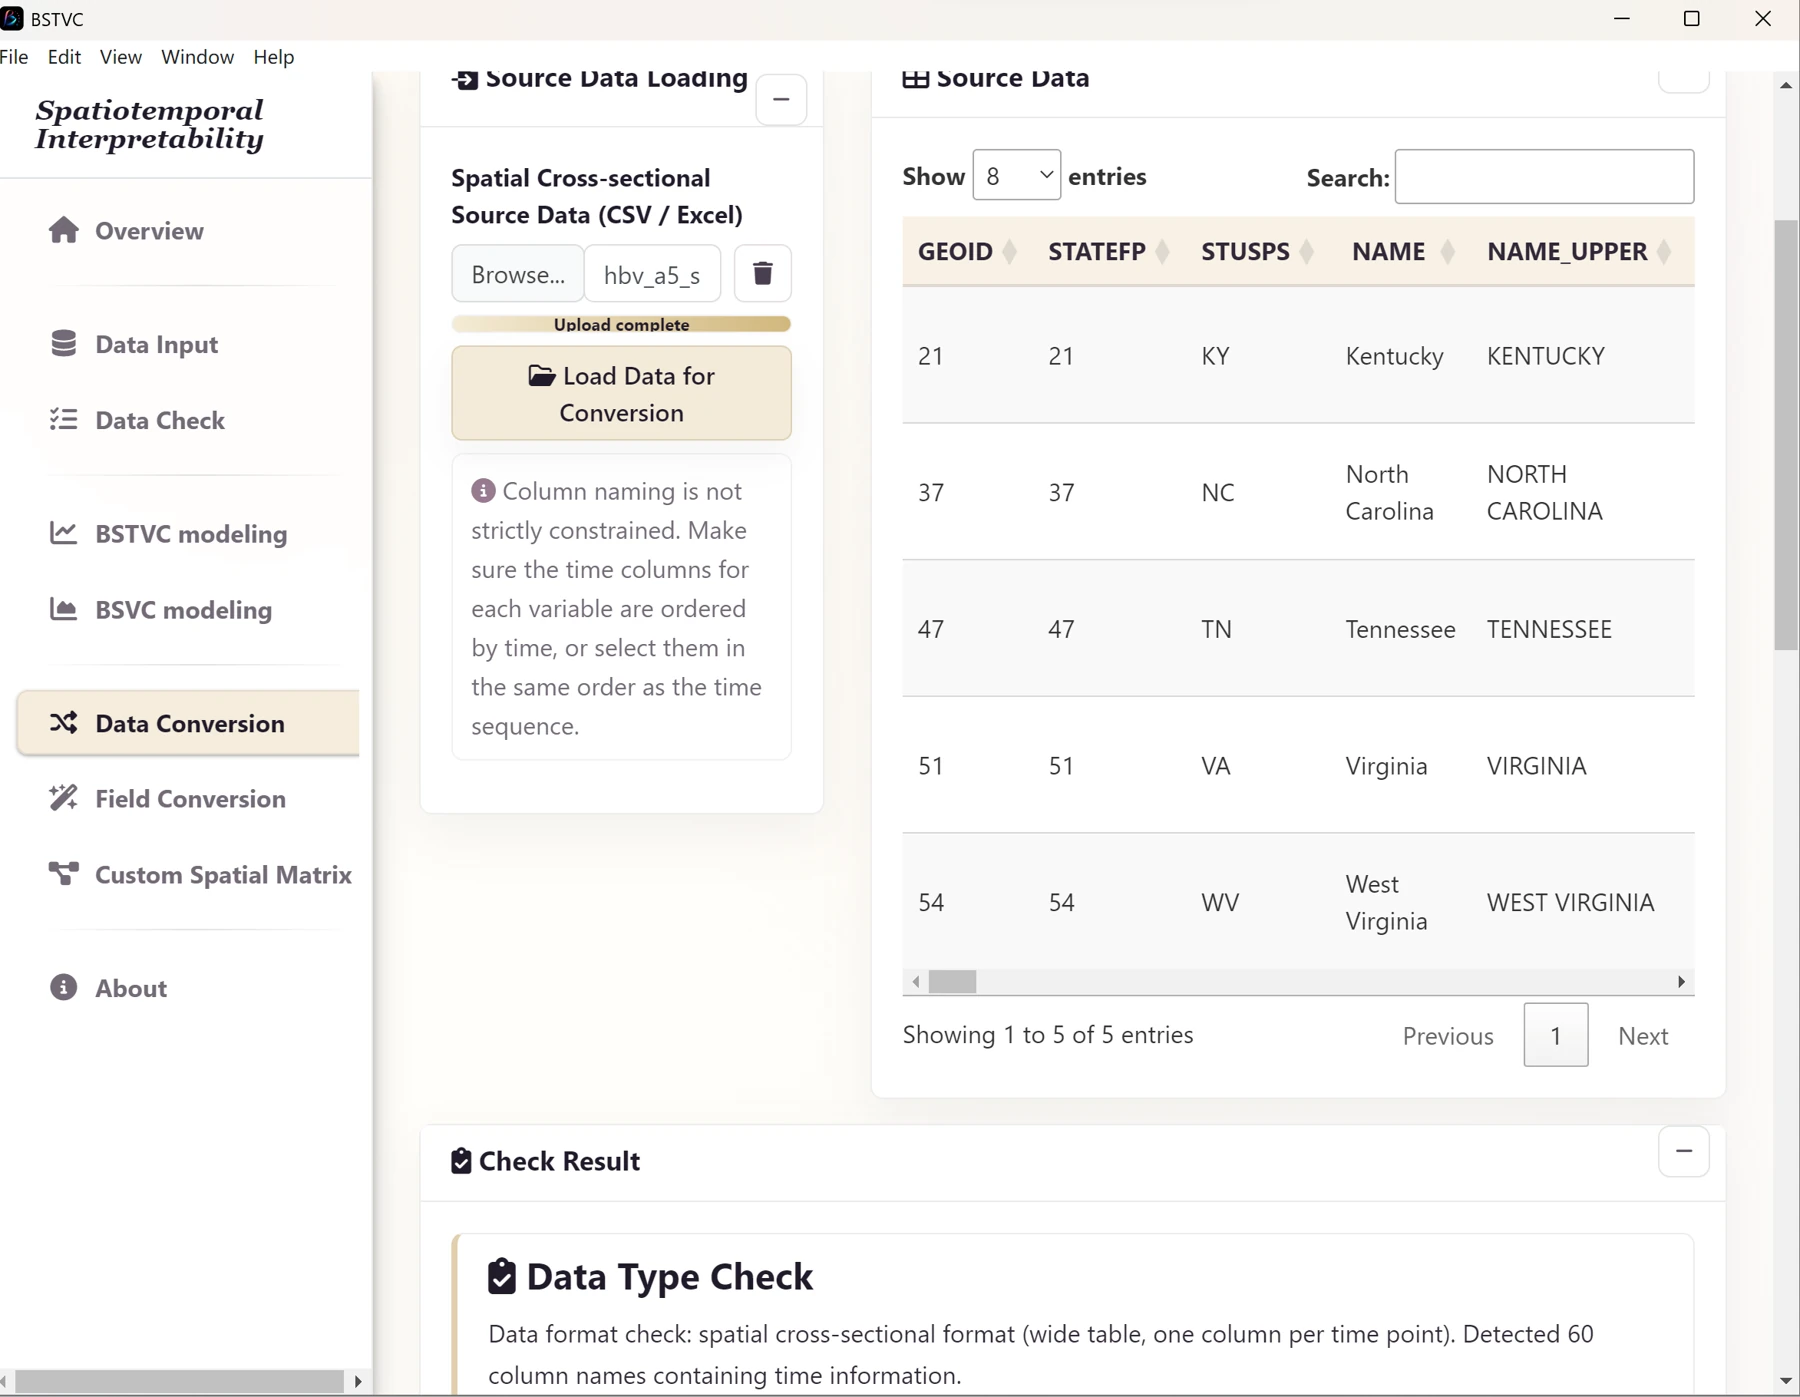1800x1397 pixels.
Task: Click the WV state abbreviation cell
Action: point(1220,902)
